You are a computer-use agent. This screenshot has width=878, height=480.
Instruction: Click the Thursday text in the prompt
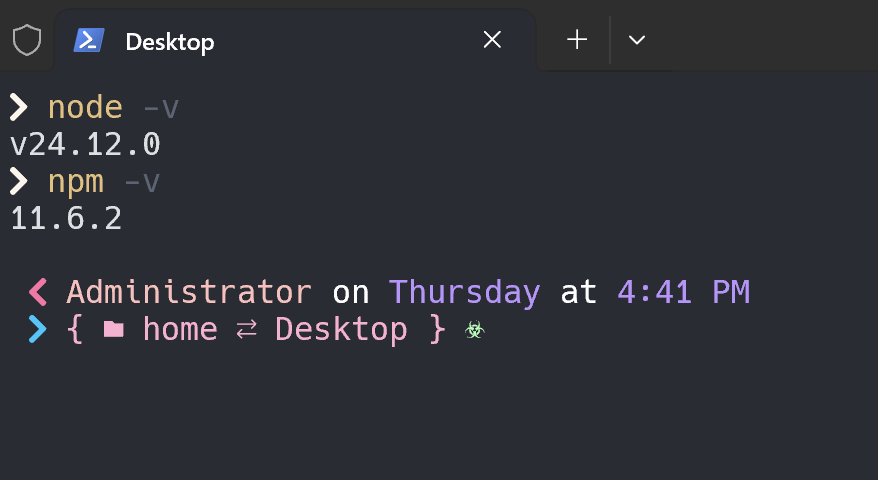pos(464,292)
